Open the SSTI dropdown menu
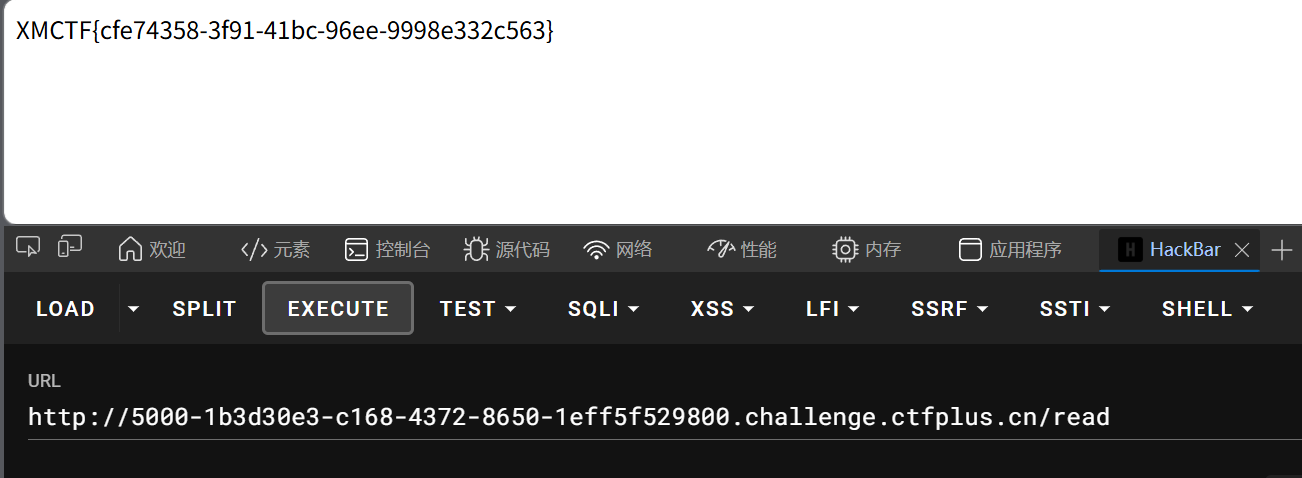 pos(1075,309)
